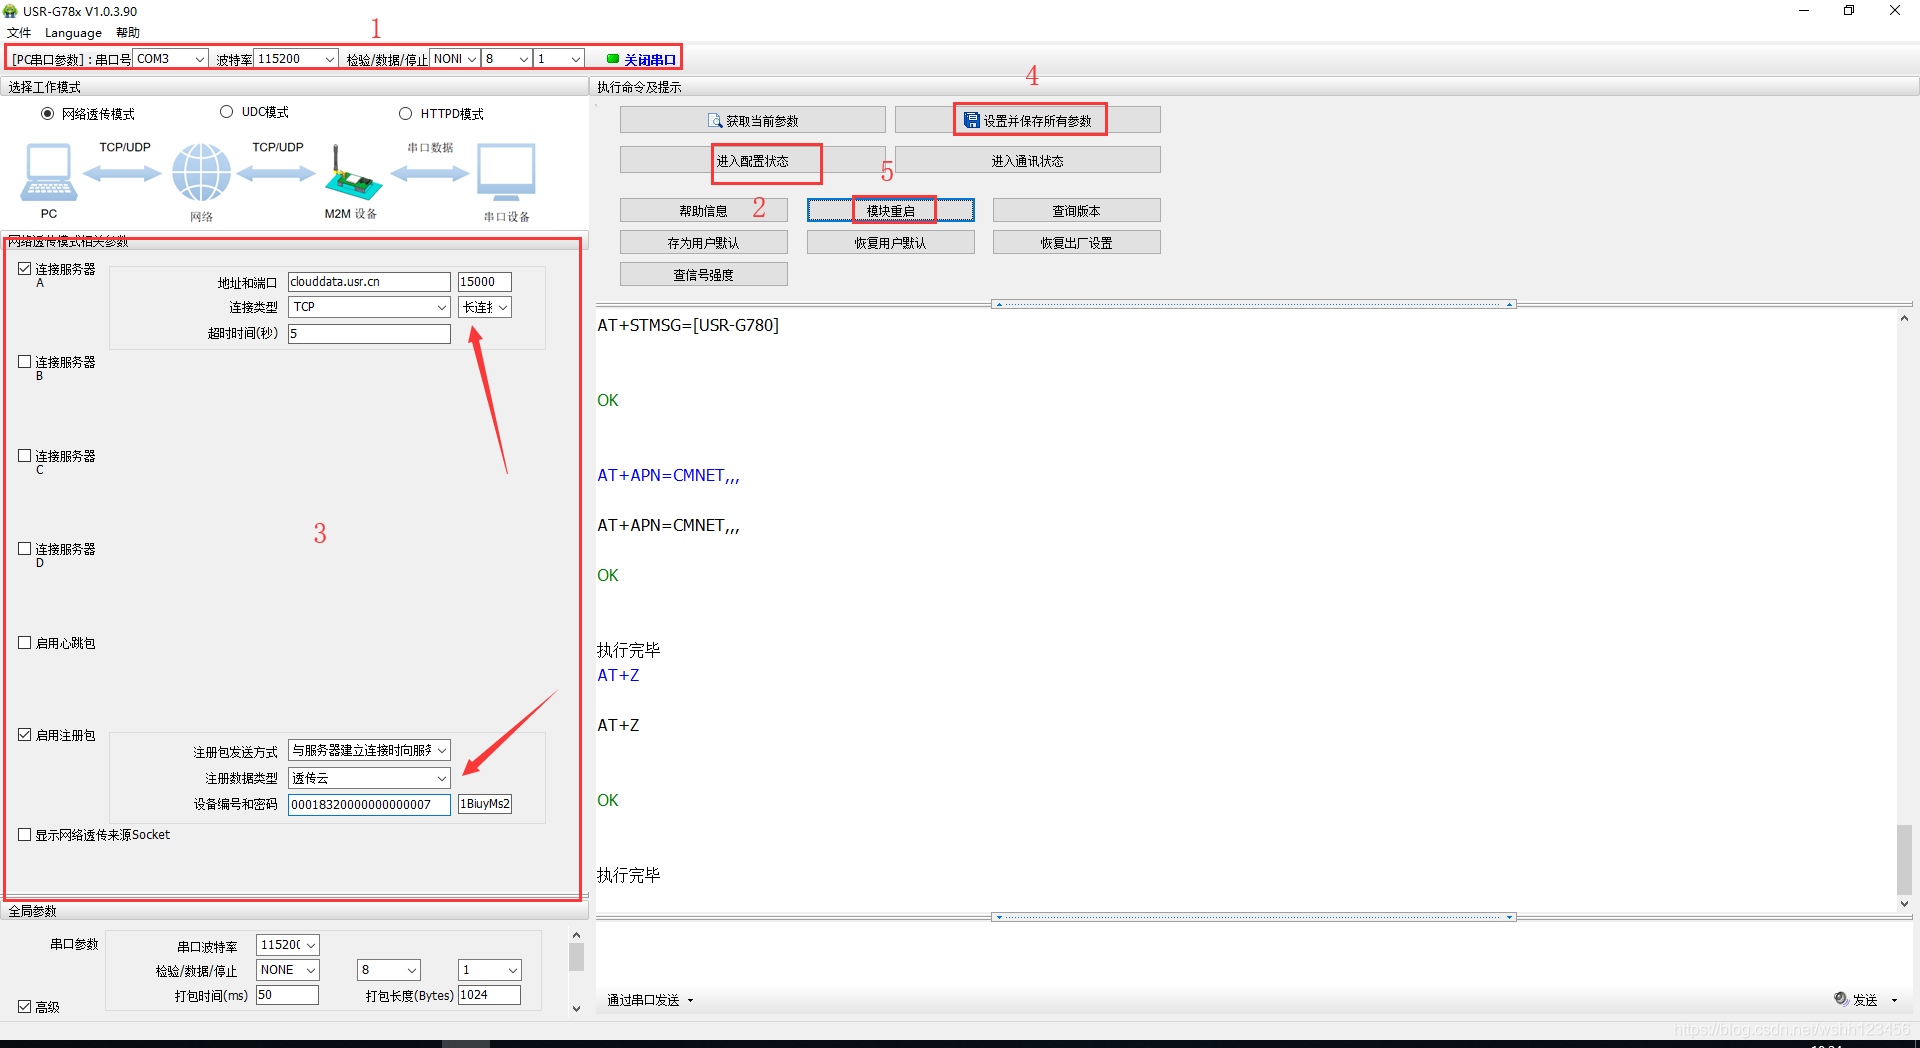Click 恢复出厂设置 button

coord(1077,242)
